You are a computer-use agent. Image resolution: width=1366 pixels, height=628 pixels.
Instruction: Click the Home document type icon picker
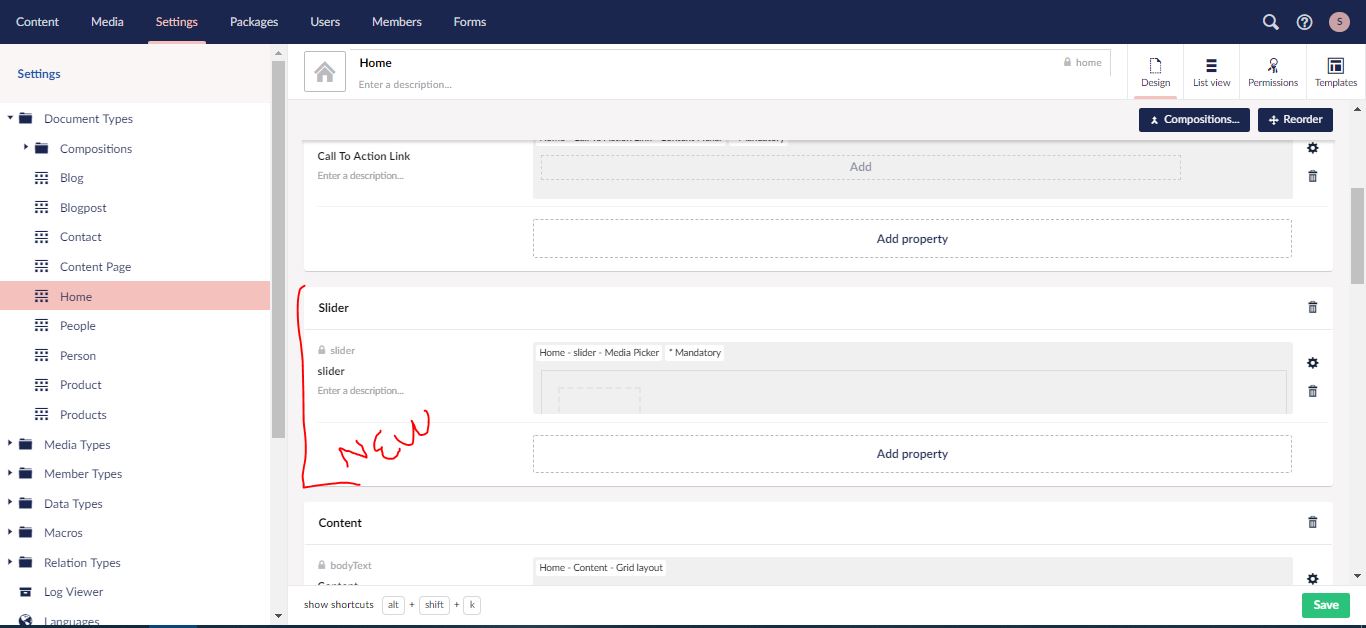click(324, 72)
